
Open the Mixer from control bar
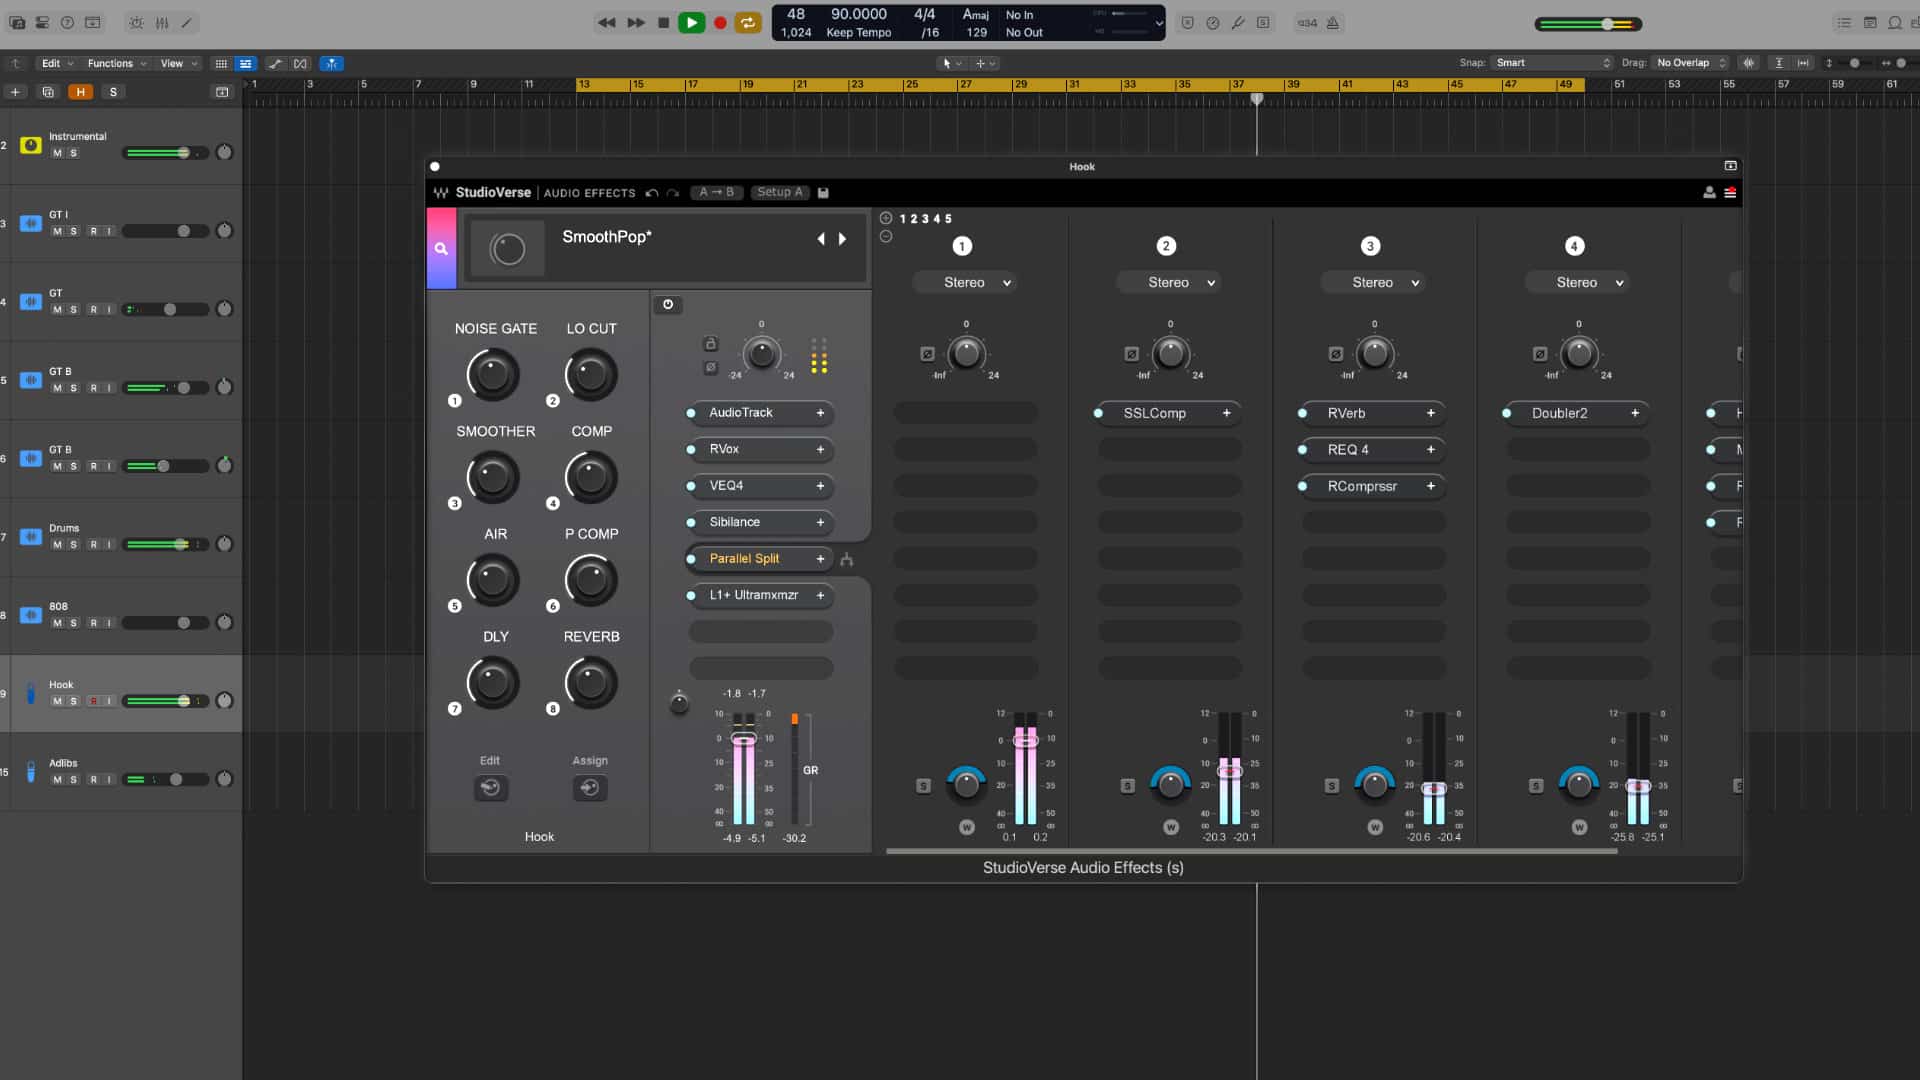coord(161,23)
